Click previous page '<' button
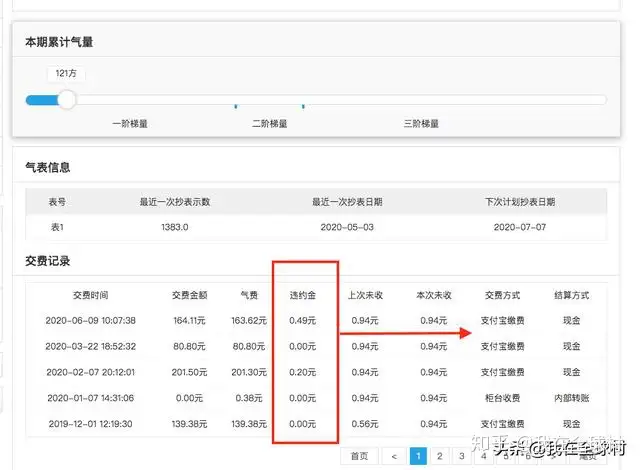 coord(394,456)
